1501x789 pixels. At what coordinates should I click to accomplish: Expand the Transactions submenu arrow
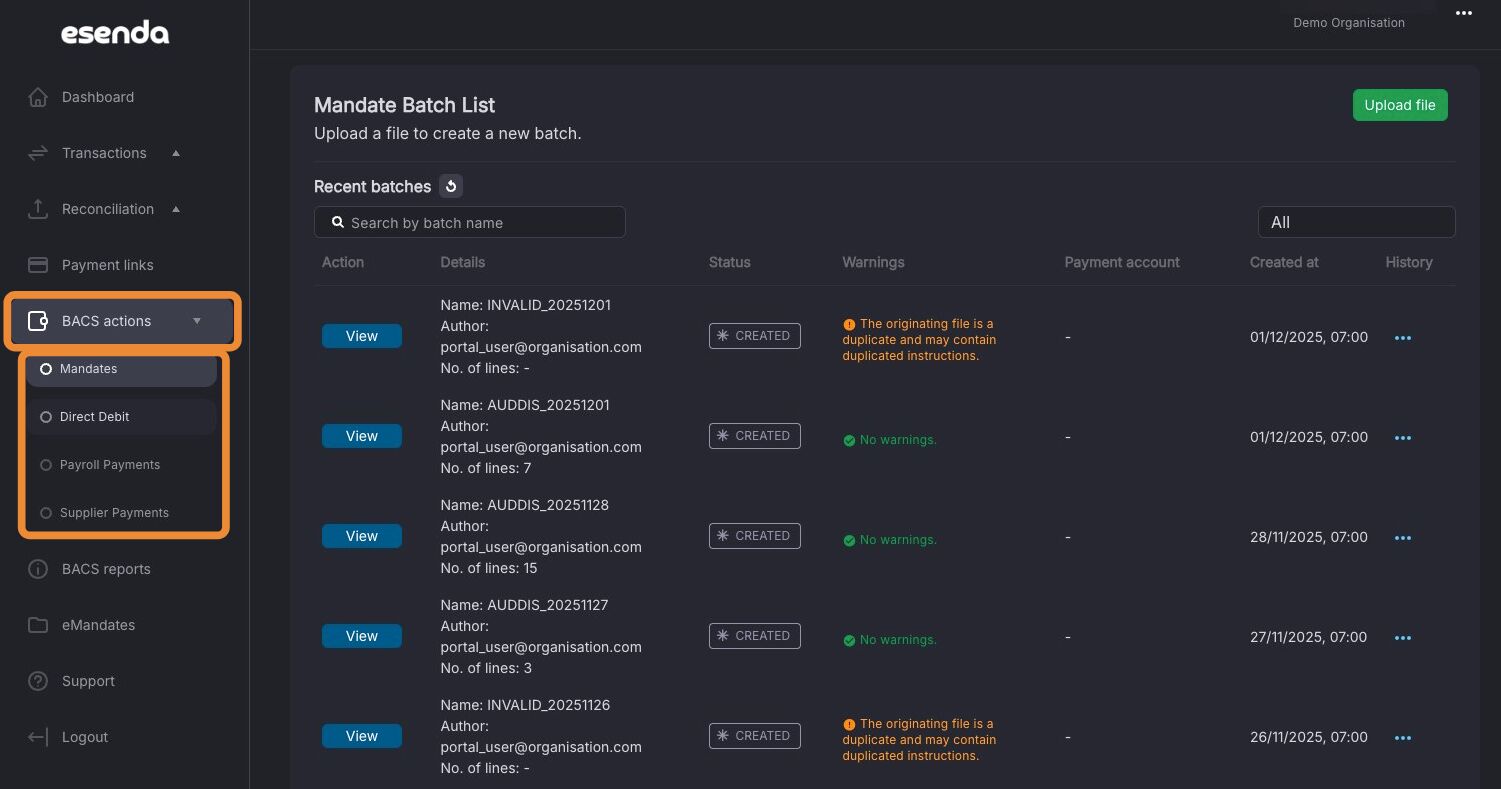click(x=177, y=153)
